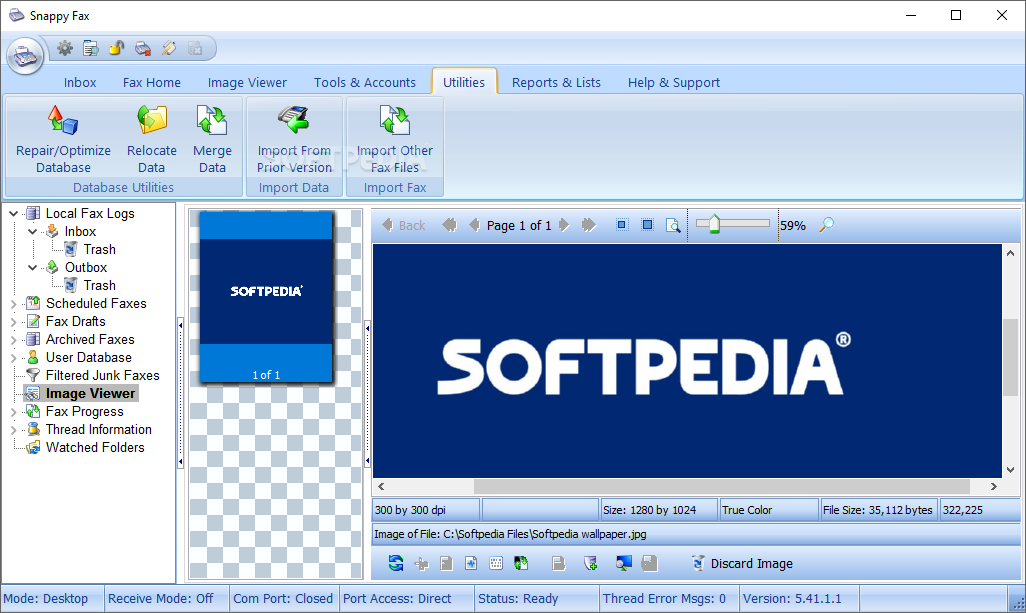Viewport: 1026px width, 613px height.
Task: Click the waveform document icon in bottom toolbar
Action: click(471, 563)
